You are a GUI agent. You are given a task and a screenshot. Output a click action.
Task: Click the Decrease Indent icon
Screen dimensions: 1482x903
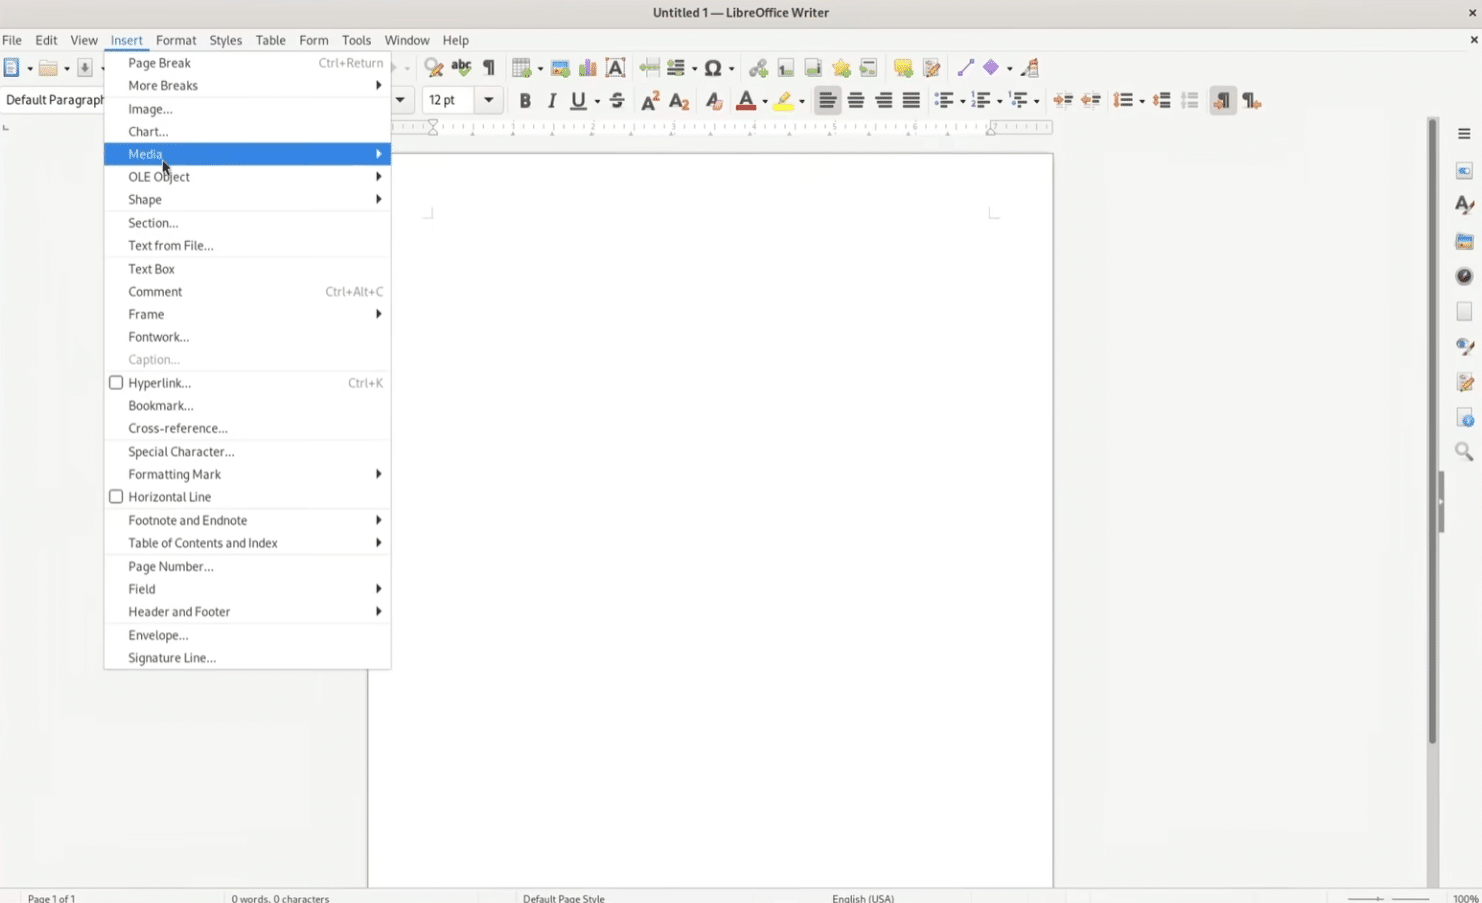1091,100
